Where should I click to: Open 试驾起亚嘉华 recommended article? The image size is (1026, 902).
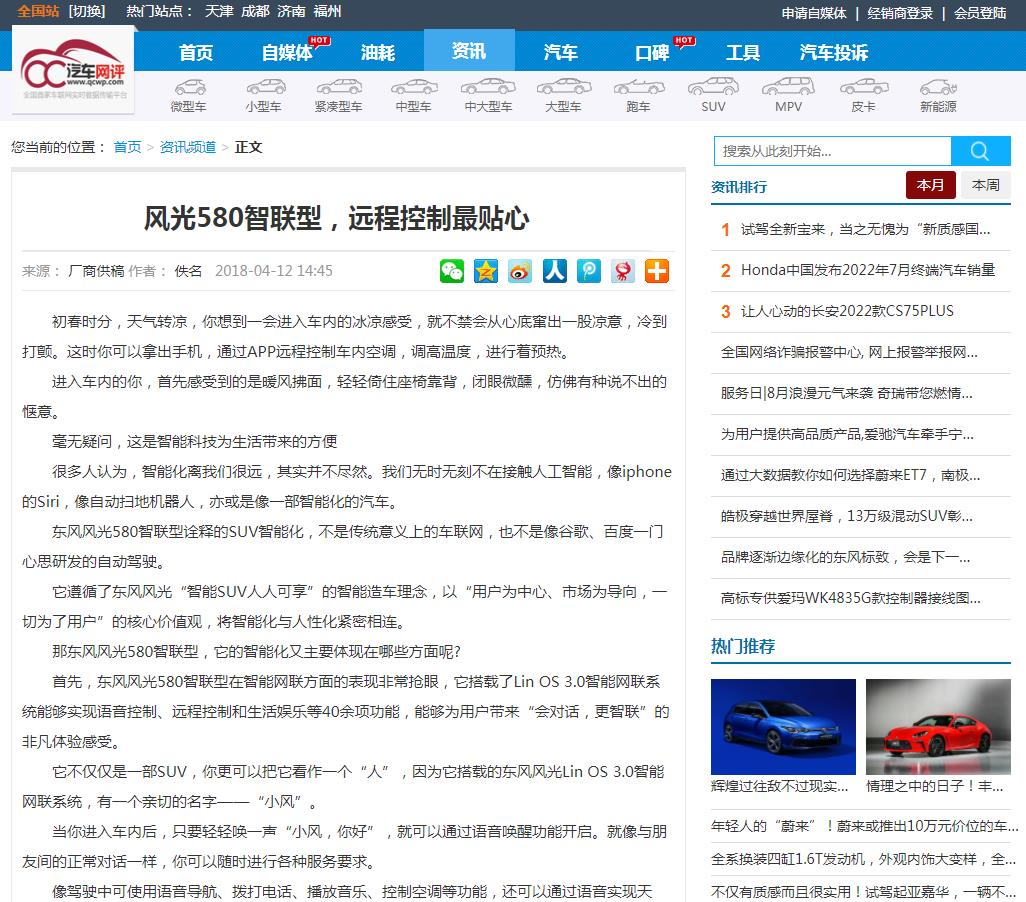click(863, 892)
